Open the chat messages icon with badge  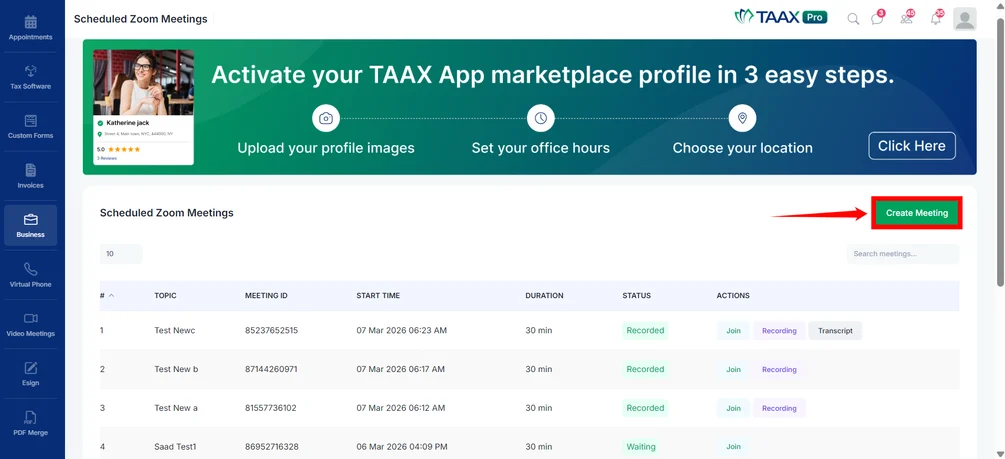click(x=877, y=19)
